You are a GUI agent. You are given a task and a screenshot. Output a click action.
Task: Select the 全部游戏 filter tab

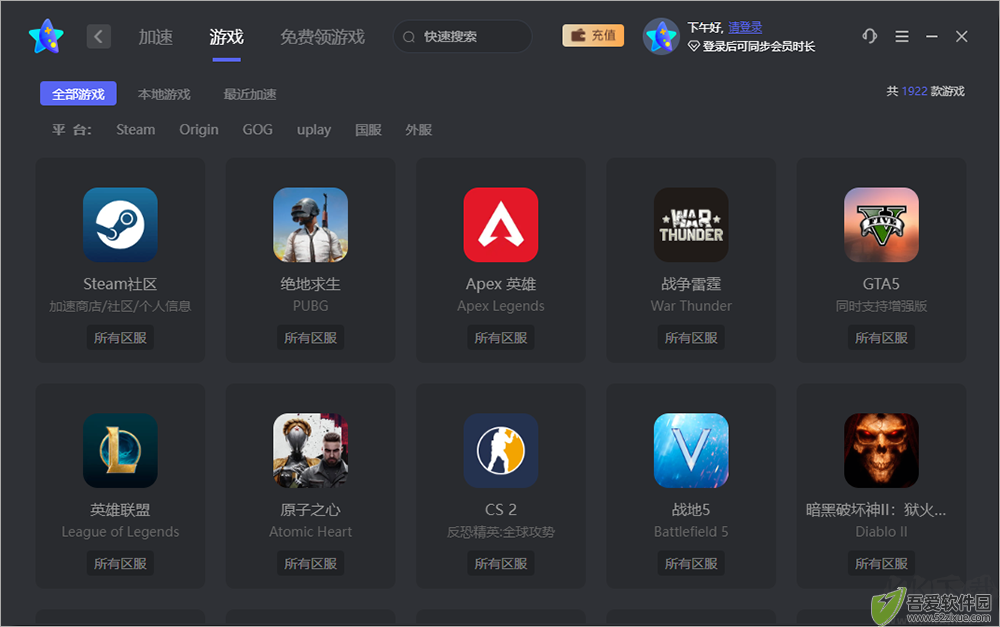click(x=78, y=94)
